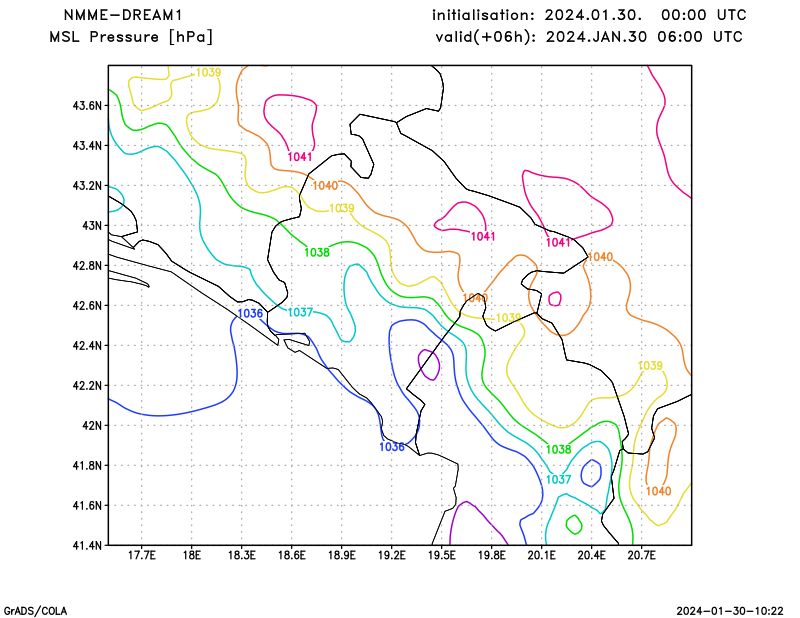The width and height of the screenshot is (800, 618).
Task: Click the 20.7E longitude label
Action: point(641,556)
